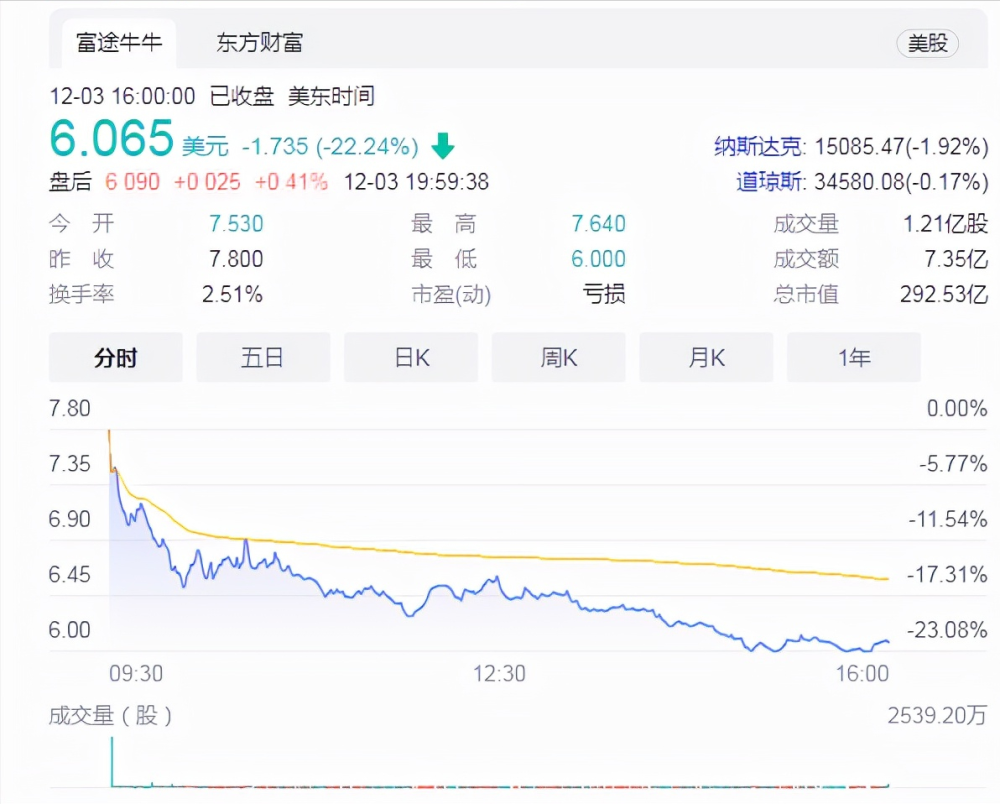Click the 7.35 price axis label
This screenshot has width=1000, height=804.
tap(70, 464)
